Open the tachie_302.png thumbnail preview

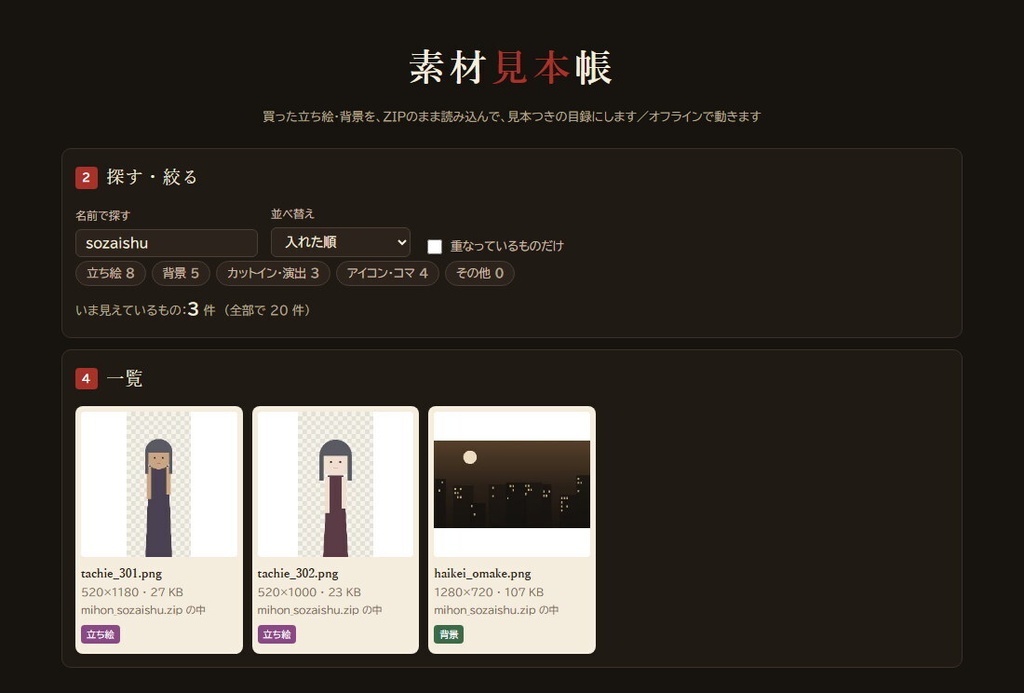click(335, 484)
